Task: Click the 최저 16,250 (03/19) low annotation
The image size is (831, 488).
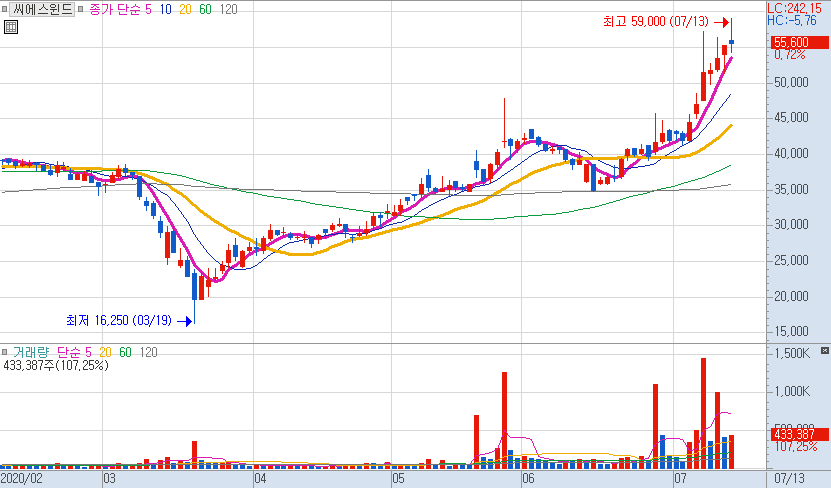Action: point(119,321)
